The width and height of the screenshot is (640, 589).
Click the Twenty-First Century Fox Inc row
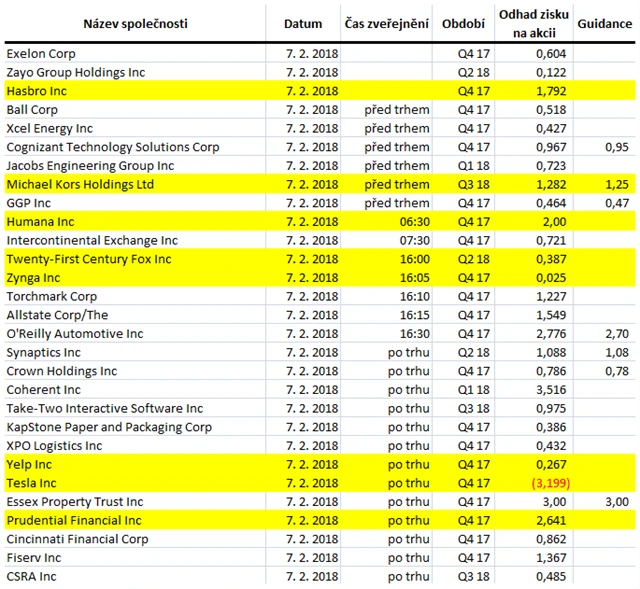tap(90, 259)
